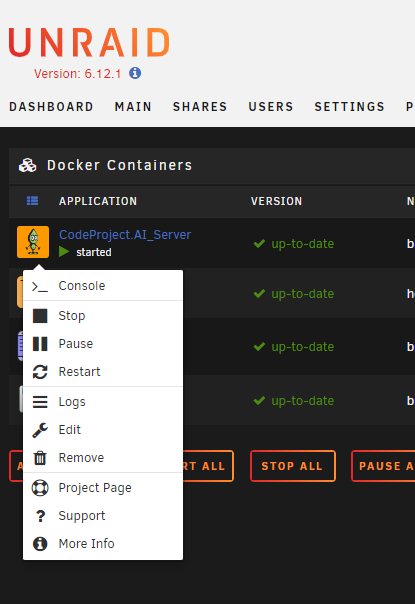Select More Info in the context menu
Screen dimensions: 415x604
103,544
